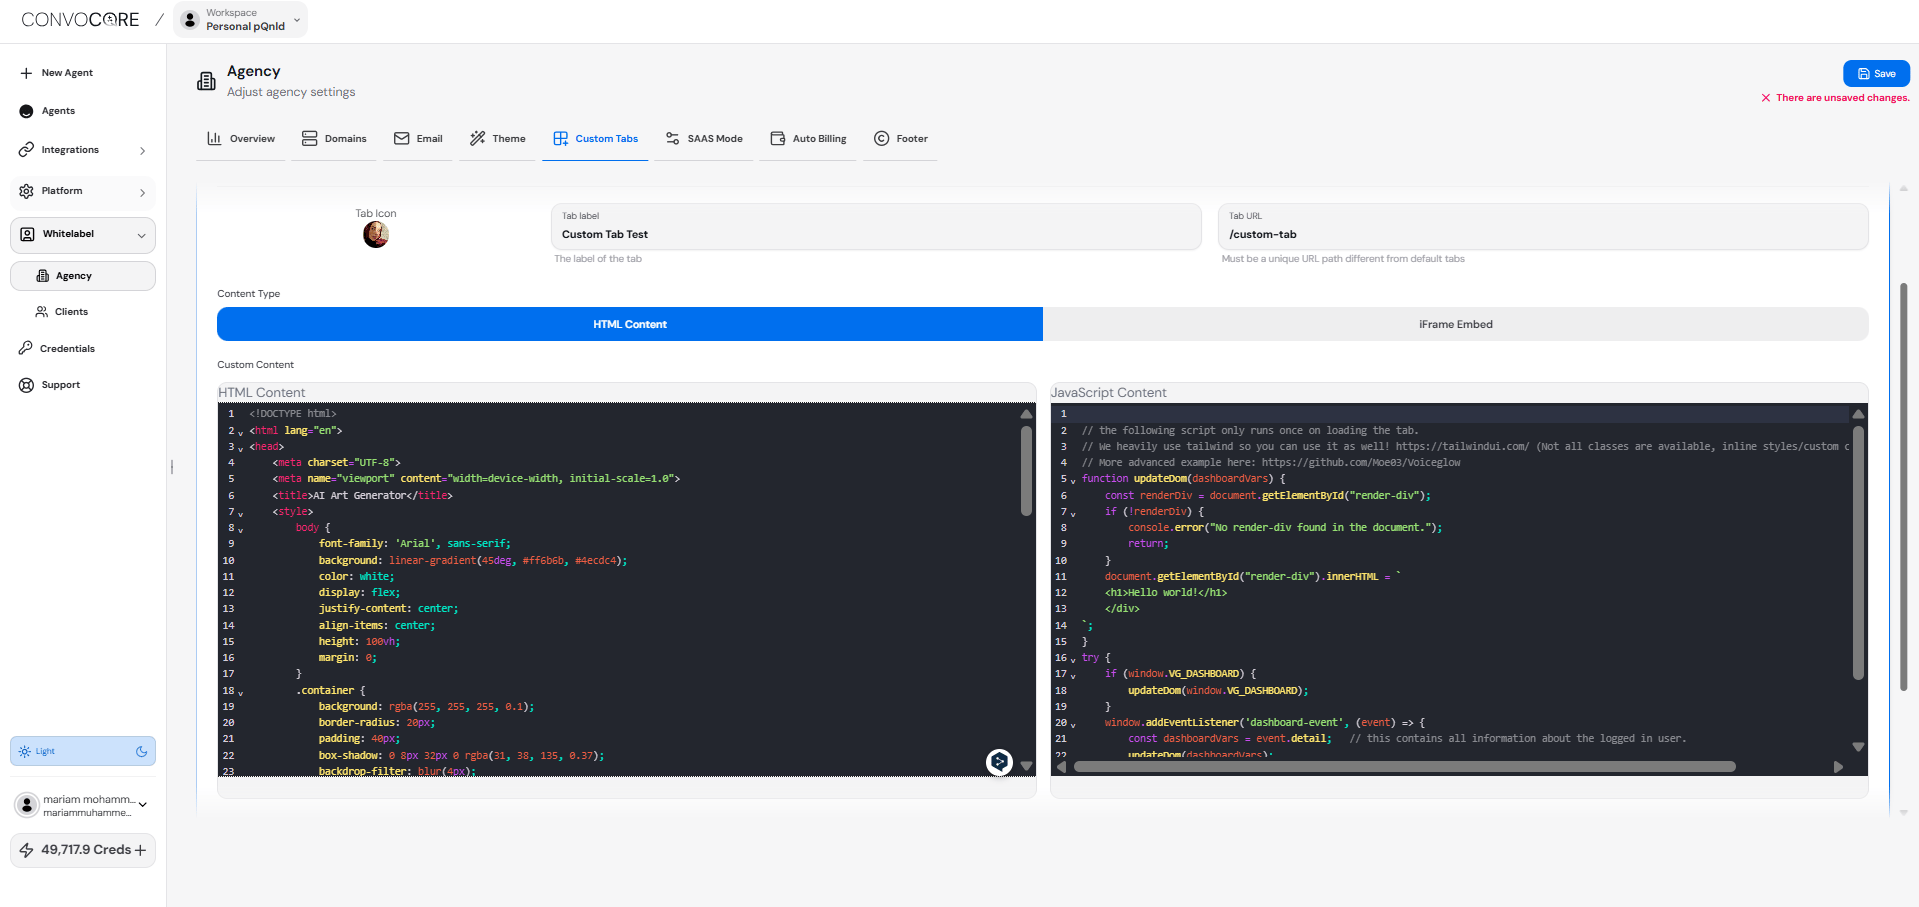Expand the Platform submenu chevron
1919x907 pixels.
pos(142,192)
